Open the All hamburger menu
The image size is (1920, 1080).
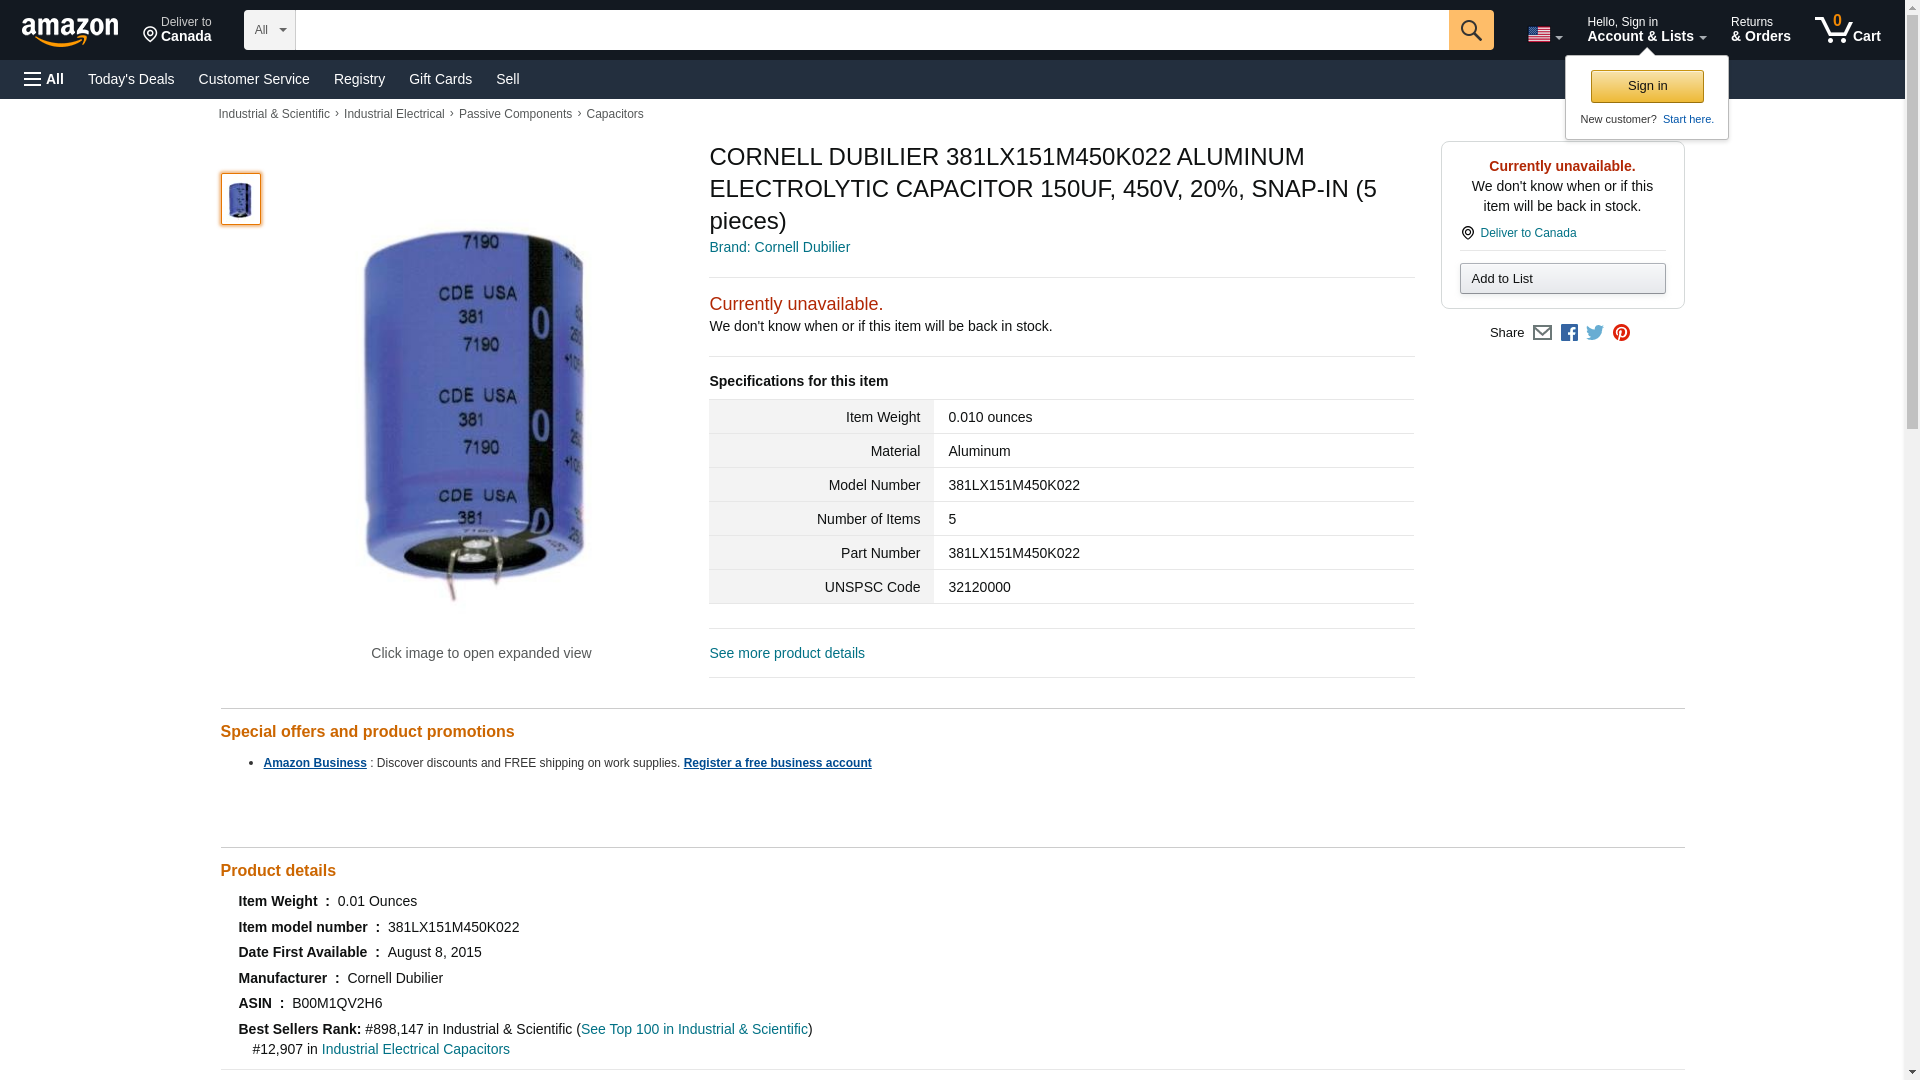pyautogui.click(x=44, y=79)
